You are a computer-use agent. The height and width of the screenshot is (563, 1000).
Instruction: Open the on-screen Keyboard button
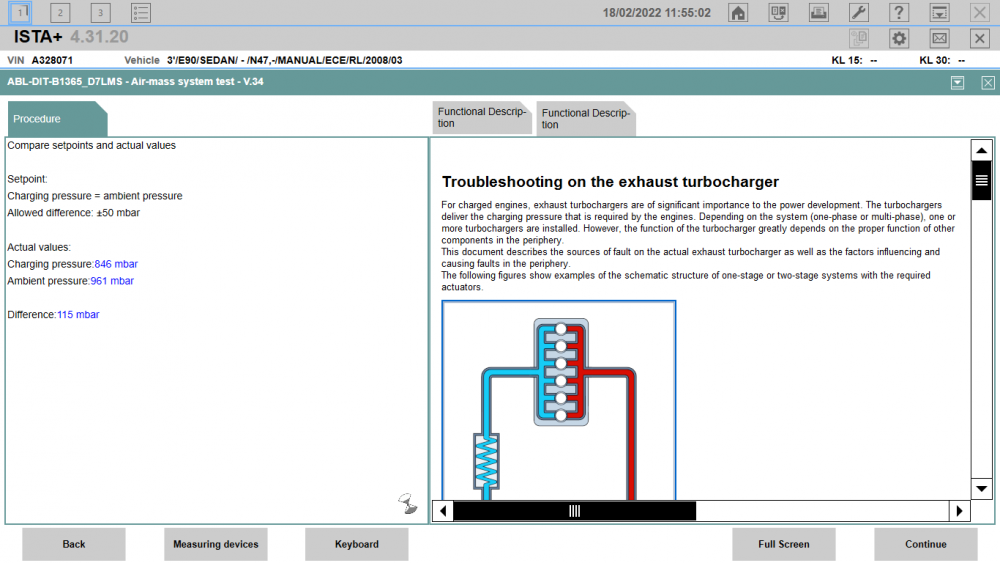357,544
